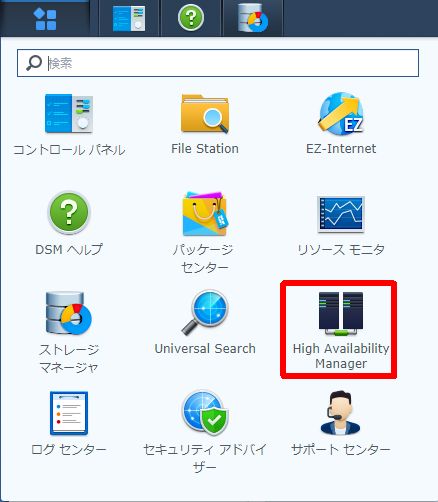
Task: Click the magnifying glass search icon
Action: 34,63
